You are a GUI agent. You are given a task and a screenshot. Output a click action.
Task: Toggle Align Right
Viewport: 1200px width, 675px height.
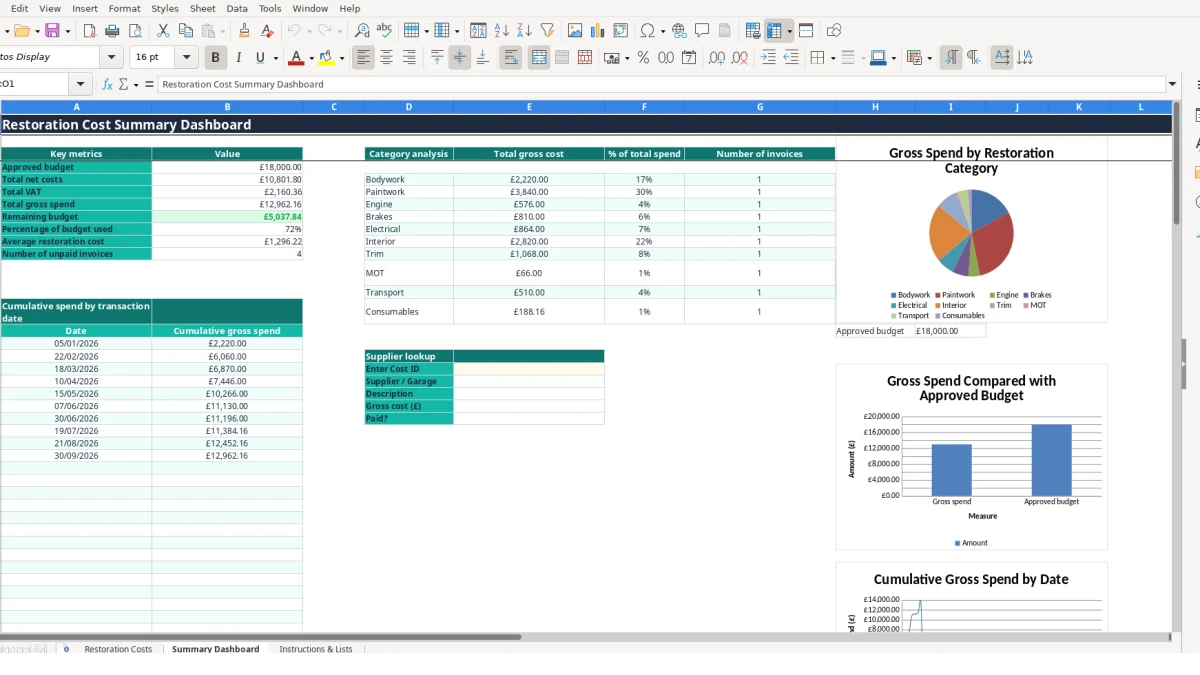point(409,58)
